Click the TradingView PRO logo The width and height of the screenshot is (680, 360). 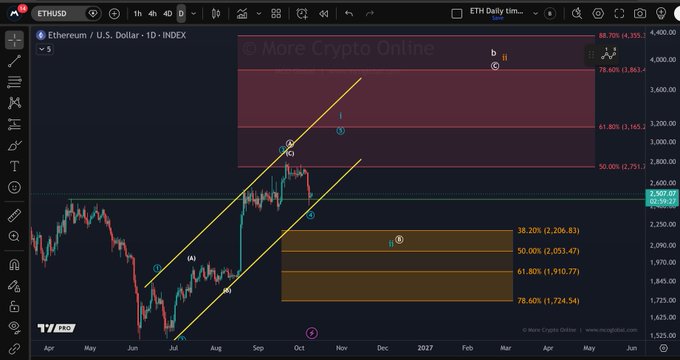(x=56, y=328)
